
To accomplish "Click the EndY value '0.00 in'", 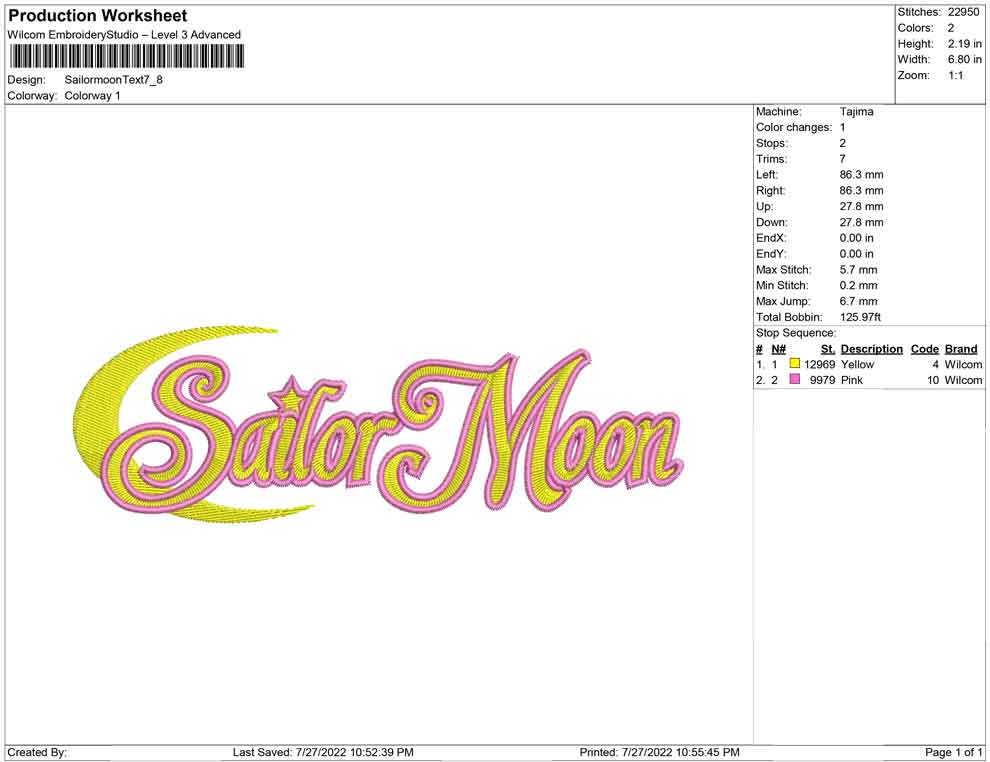I will (857, 254).
